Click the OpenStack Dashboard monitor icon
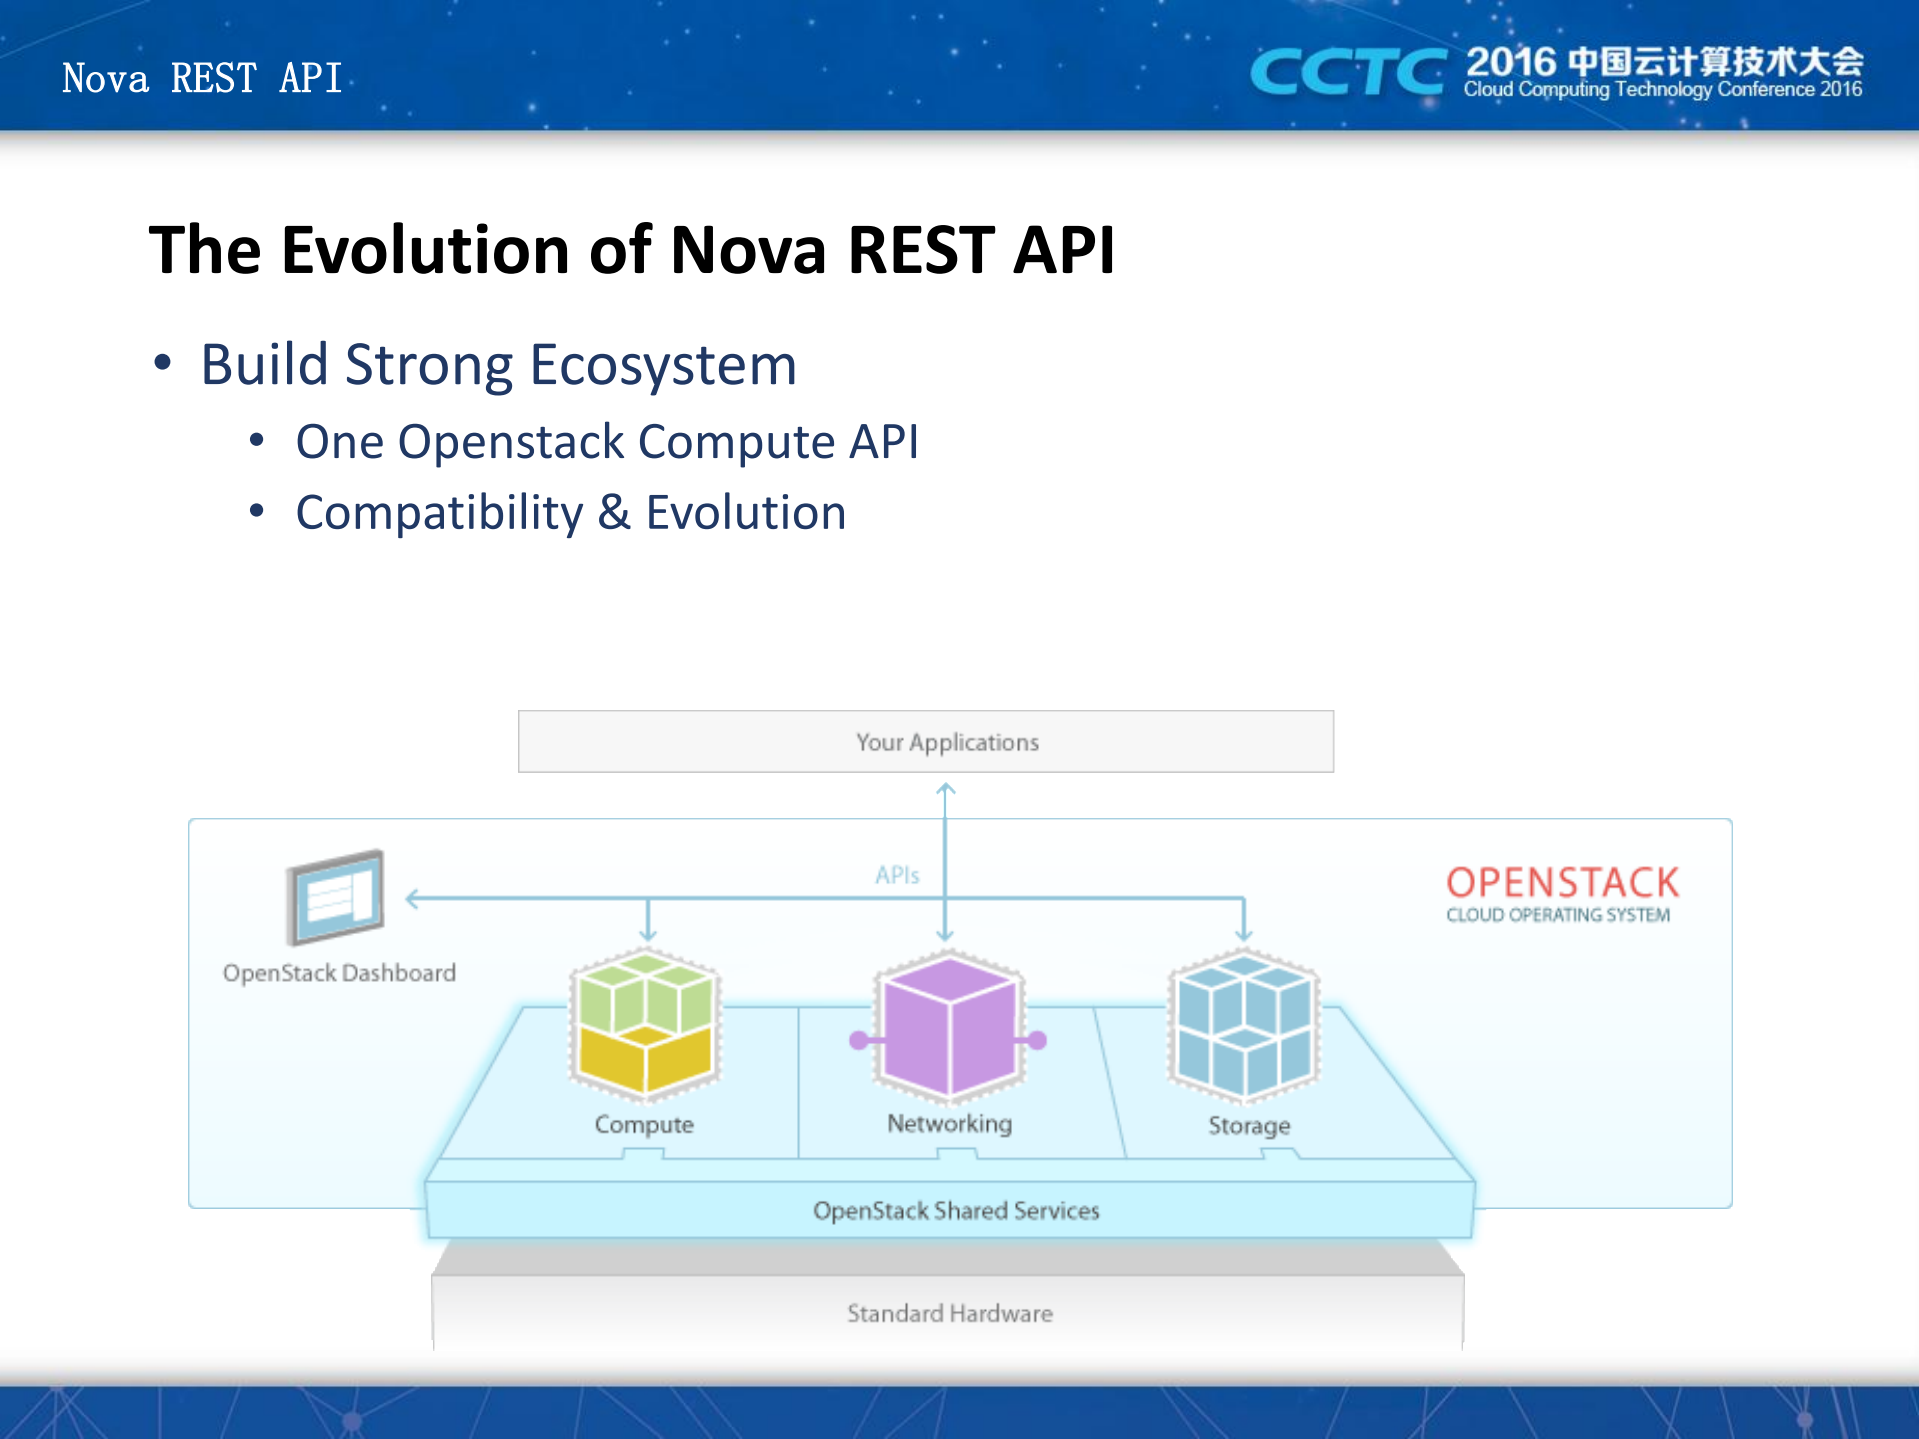The height and width of the screenshot is (1439, 1919). pyautogui.click(x=336, y=897)
